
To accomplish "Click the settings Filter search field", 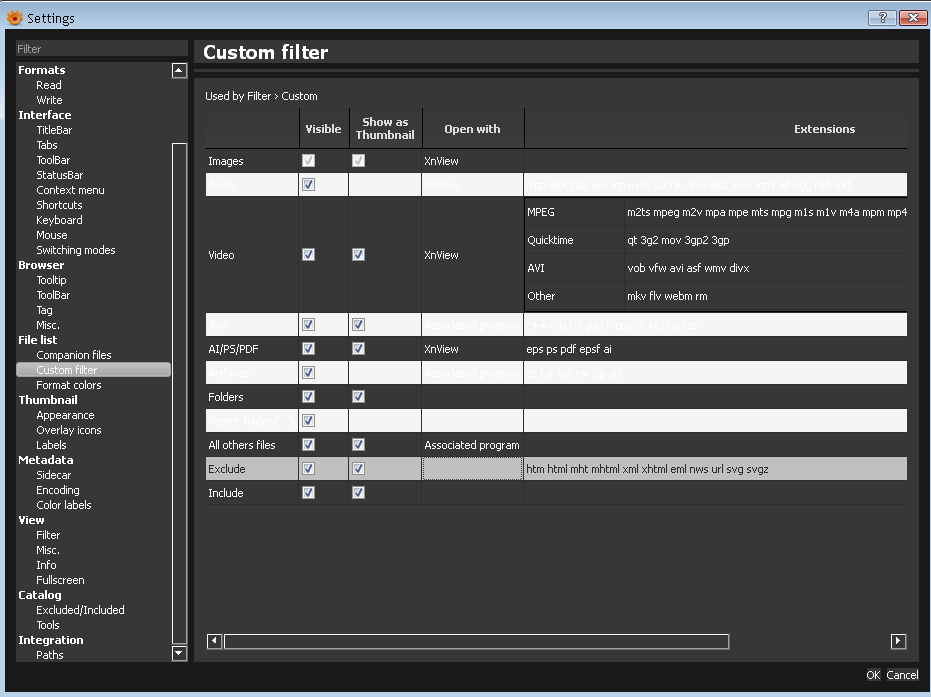I will [x=100, y=49].
